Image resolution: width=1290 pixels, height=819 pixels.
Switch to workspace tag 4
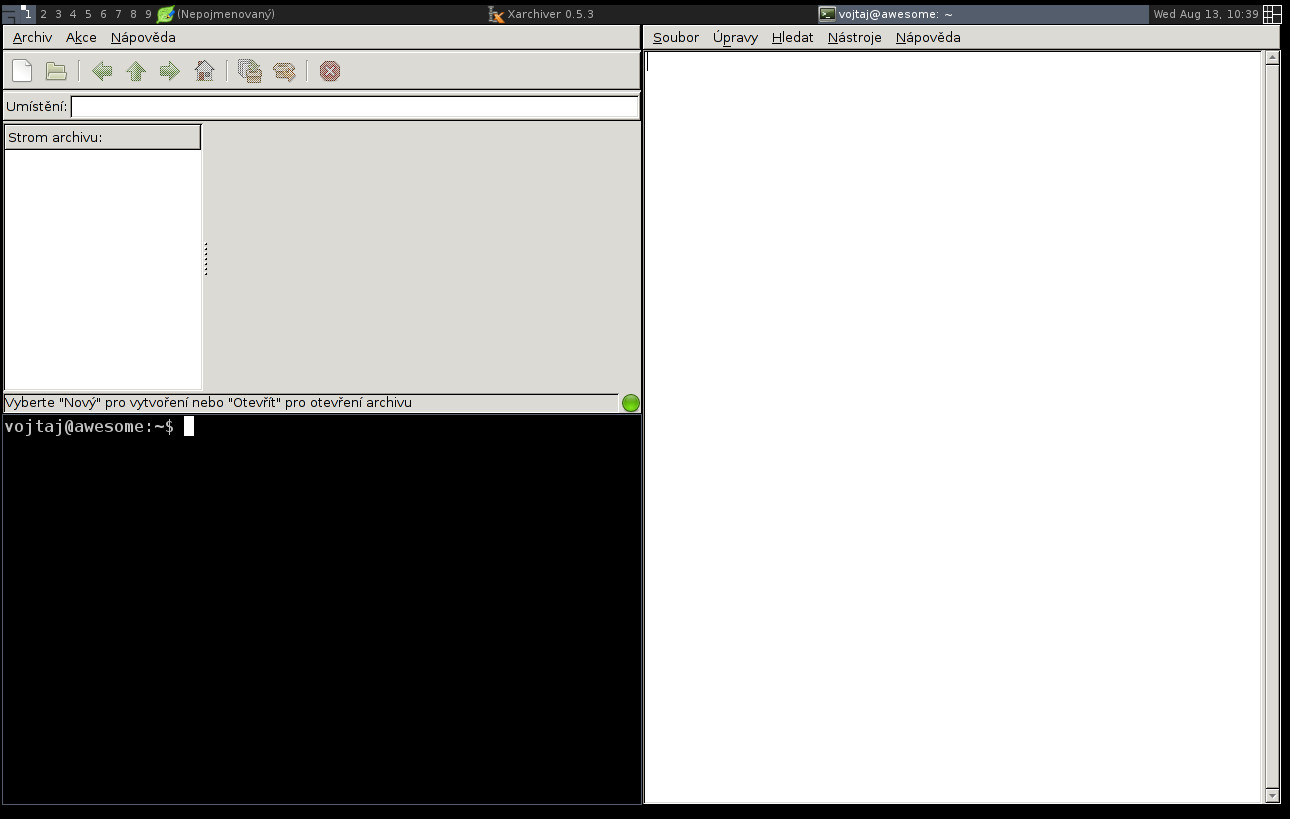(x=73, y=14)
